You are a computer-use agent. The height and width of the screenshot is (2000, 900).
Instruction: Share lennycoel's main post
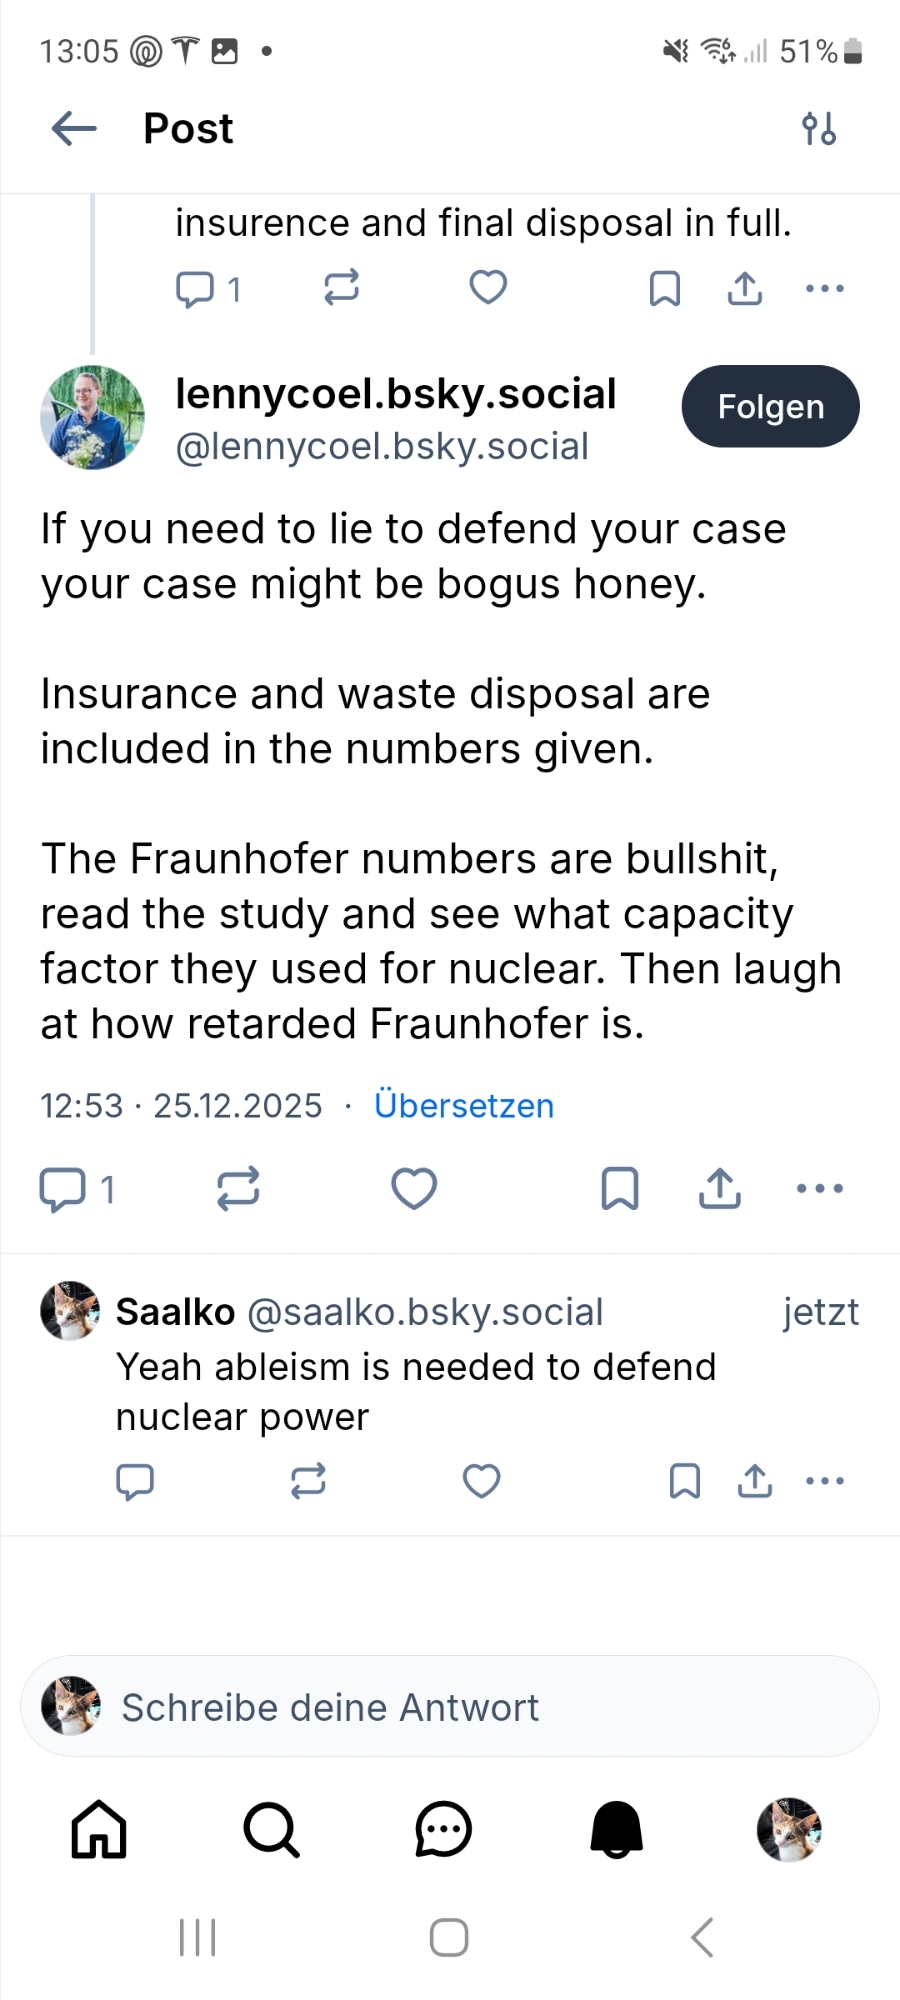pyautogui.click(x=720, y=1189)
